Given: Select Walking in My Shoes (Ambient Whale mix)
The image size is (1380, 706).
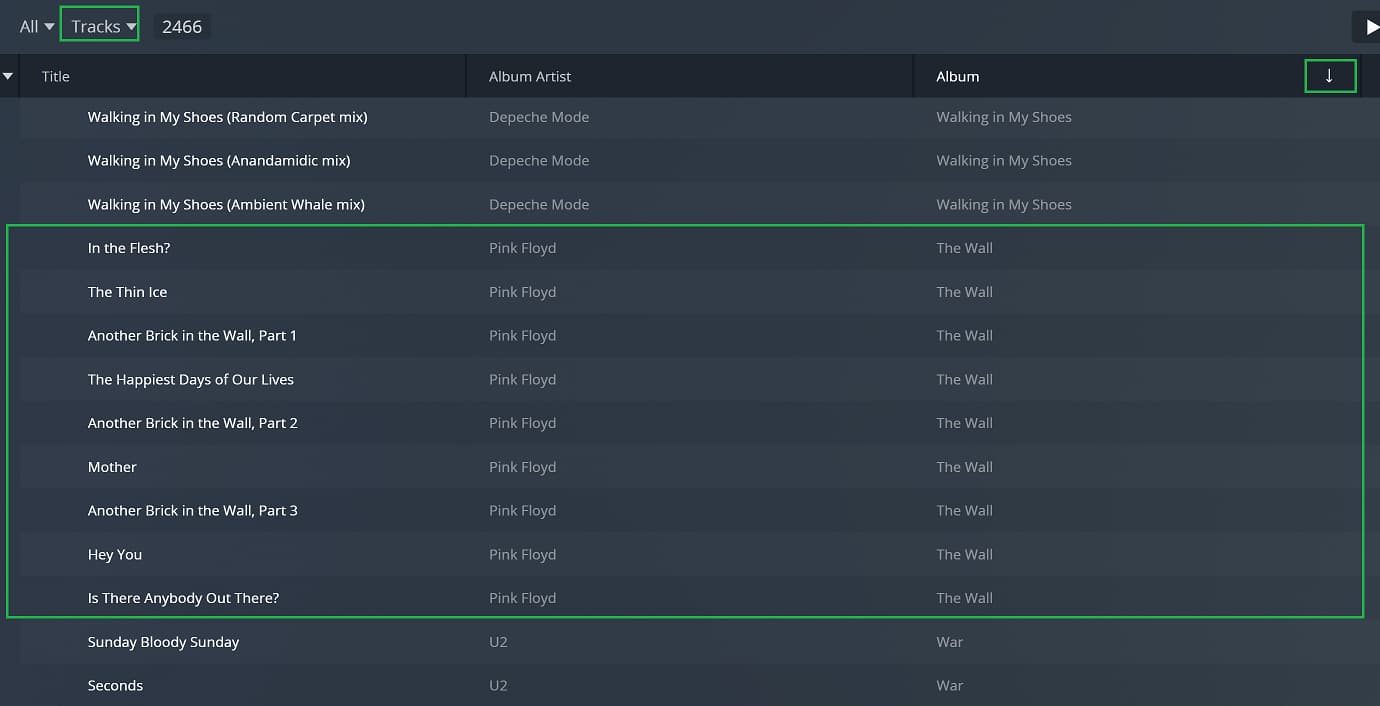Looking at the screenshot, I should coord(226,205).
